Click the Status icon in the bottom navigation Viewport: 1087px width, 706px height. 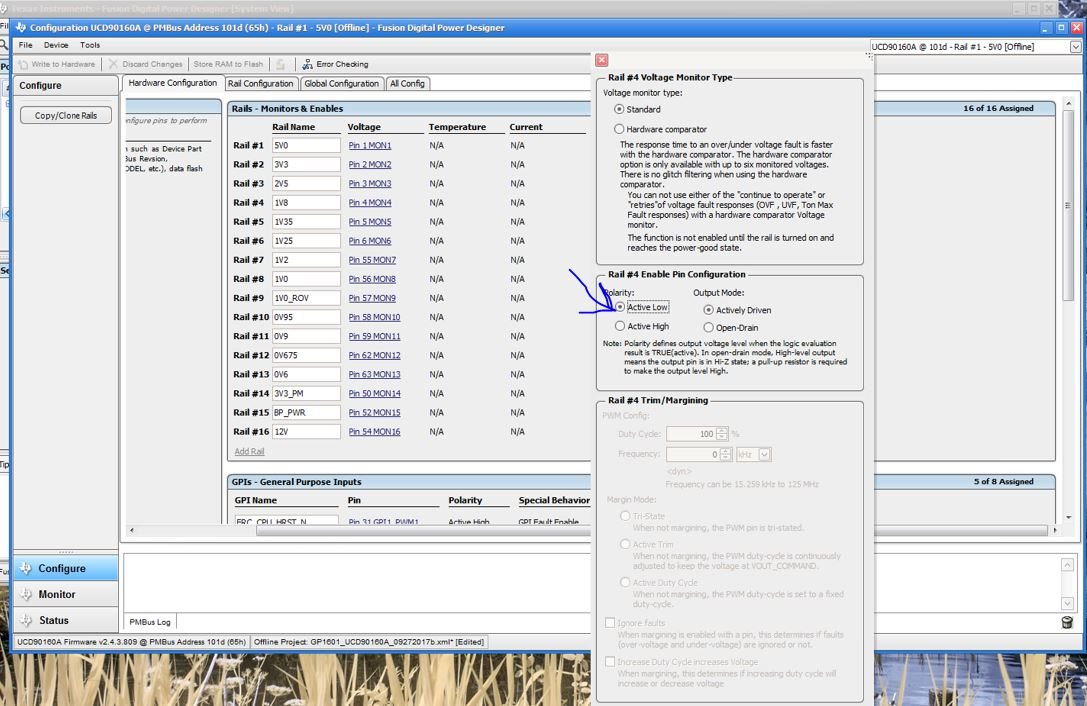[x=26, y=620]
